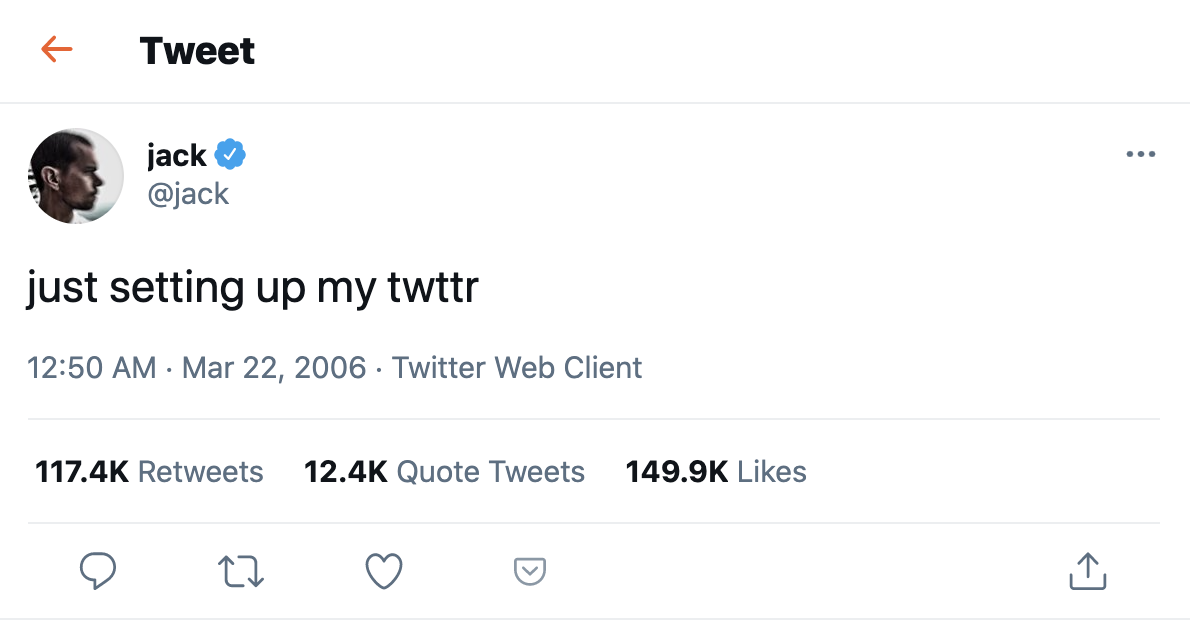Click the "just setting up my twttr" text
The image size is (1190, 626).
pyautogui.click(x=253, y=288)
